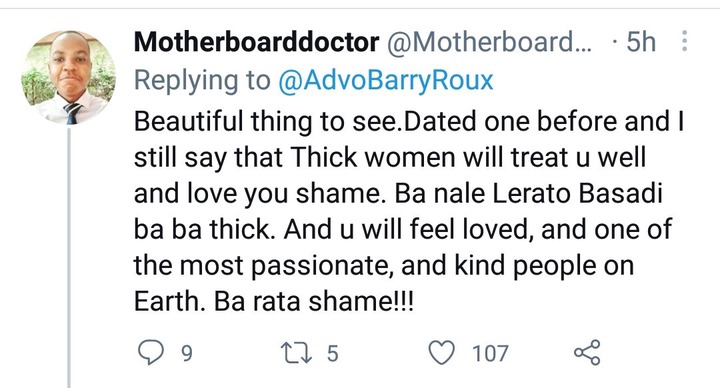Open the share icon menu

pos(587,353)
